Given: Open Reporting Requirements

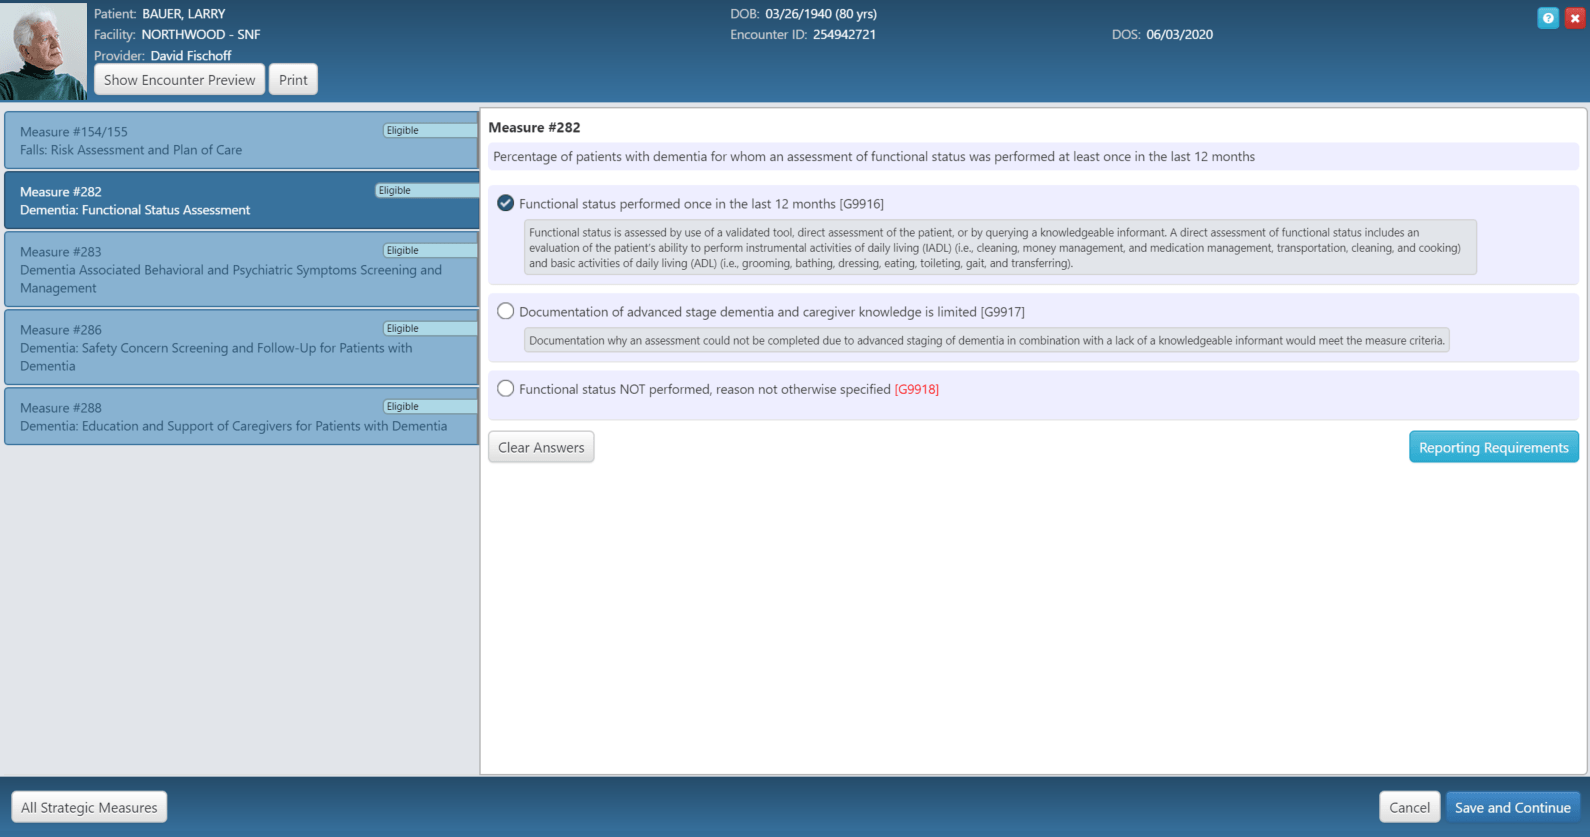Looking at the screenshot, I should [x=1494, y=447].
